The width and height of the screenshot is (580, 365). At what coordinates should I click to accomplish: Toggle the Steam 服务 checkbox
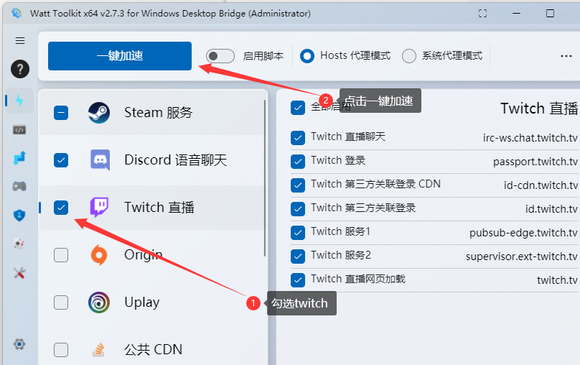[61, 112]
